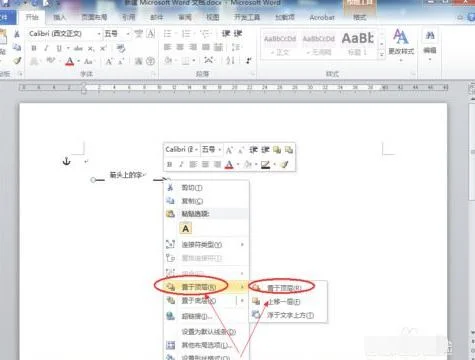Click the numbering list icon in ribbon
Screen dimensions: 475x360
(x=186, y=34)
